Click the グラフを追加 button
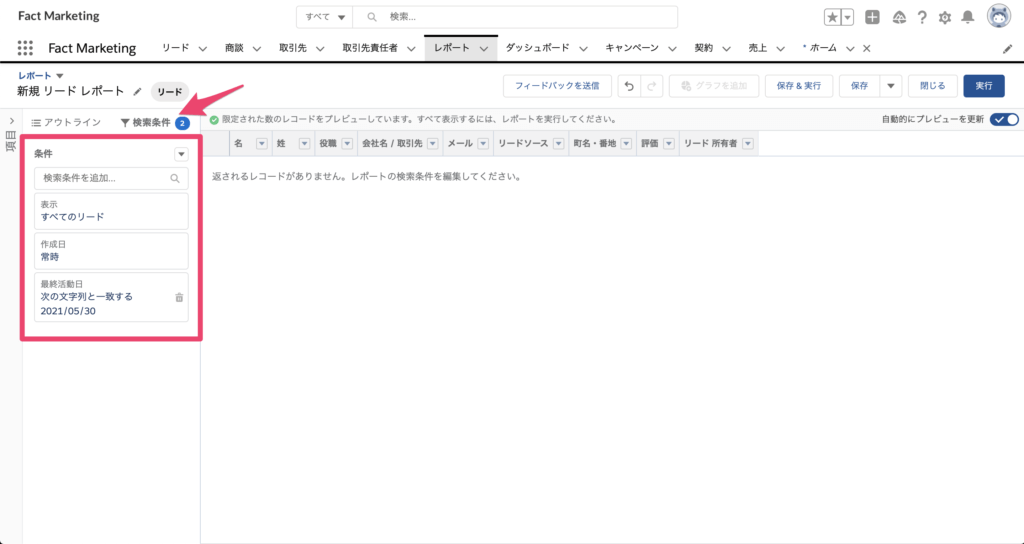 coord(714,86)
